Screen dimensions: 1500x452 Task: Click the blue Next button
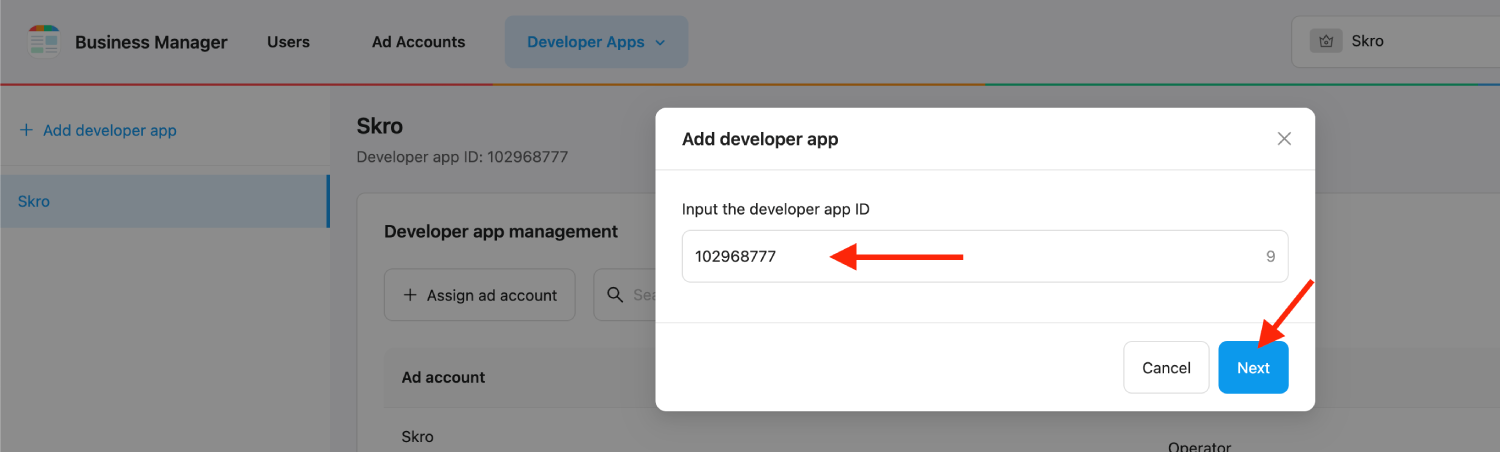click(x=1253, y=368)
